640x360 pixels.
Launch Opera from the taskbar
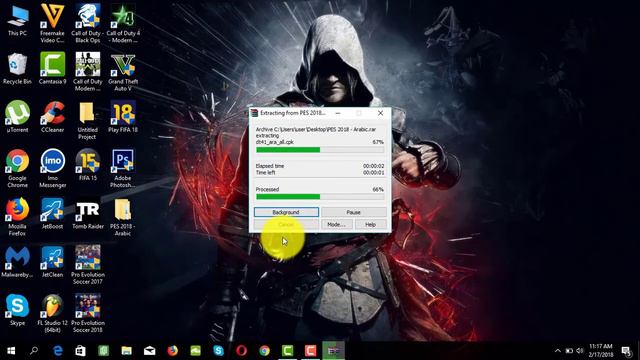point(242,351)
